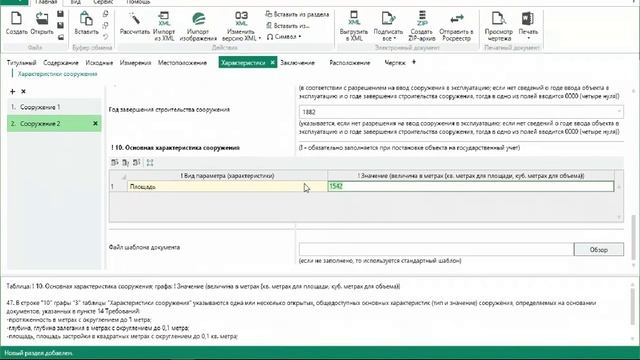Select Сооружение 1 in list

pyautogui.click(x=54, y=107)
